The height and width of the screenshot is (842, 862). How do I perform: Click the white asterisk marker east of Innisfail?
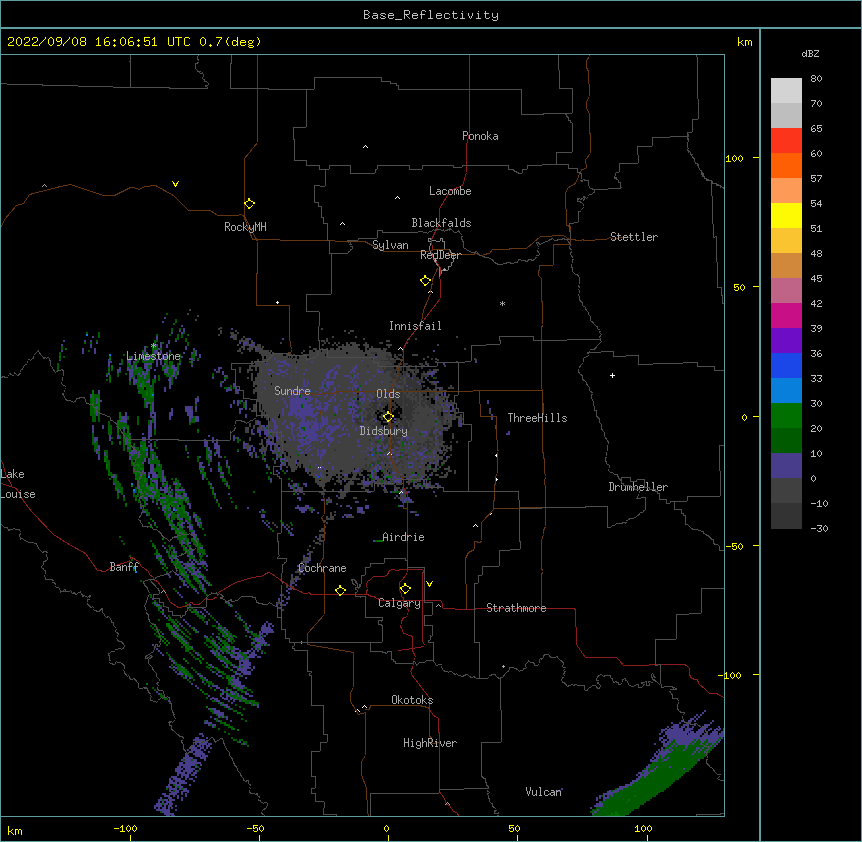coord(502,303)
